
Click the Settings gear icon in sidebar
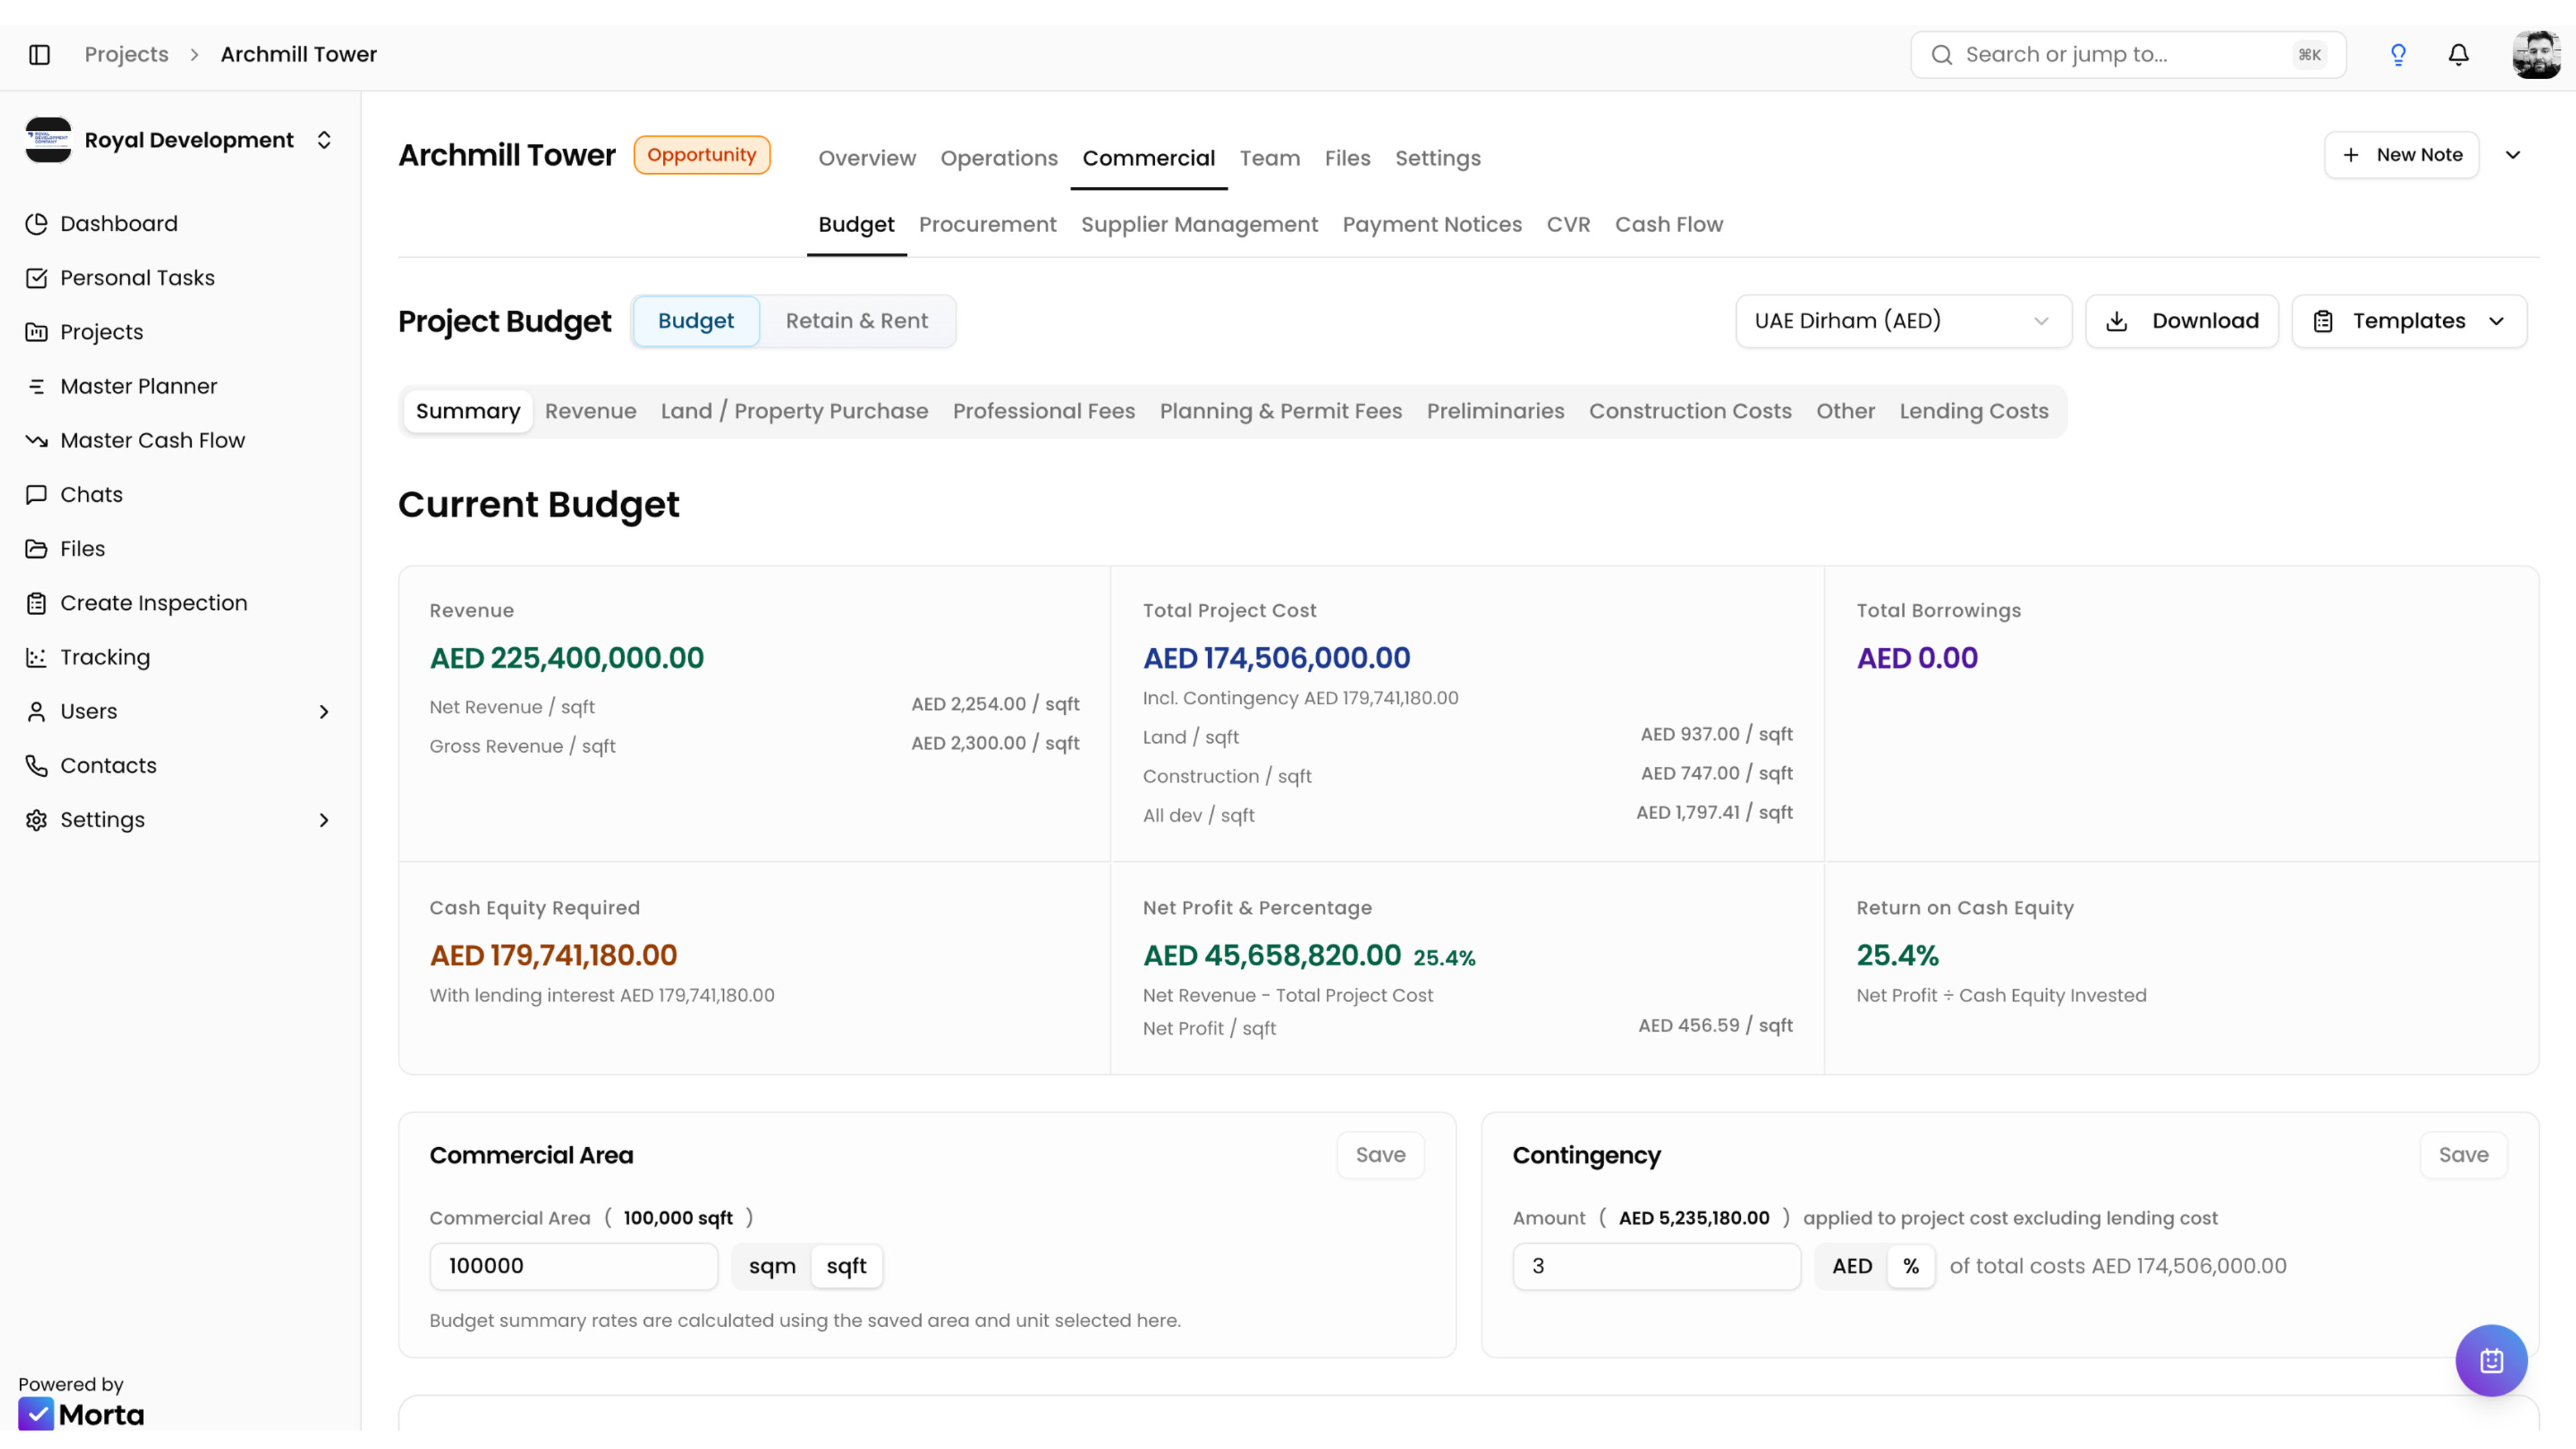point(37,820)
